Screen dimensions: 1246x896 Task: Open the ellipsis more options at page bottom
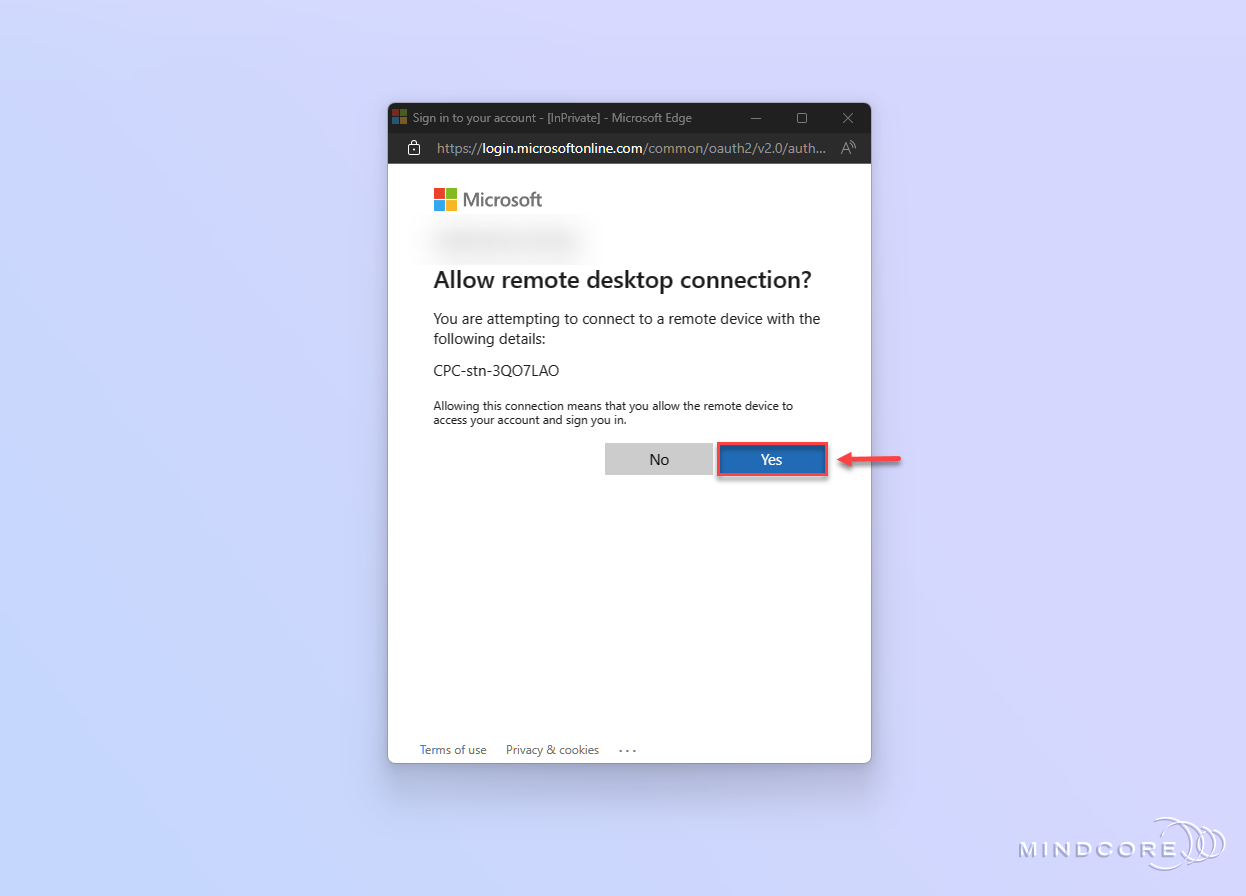click(x=627, y=749)
